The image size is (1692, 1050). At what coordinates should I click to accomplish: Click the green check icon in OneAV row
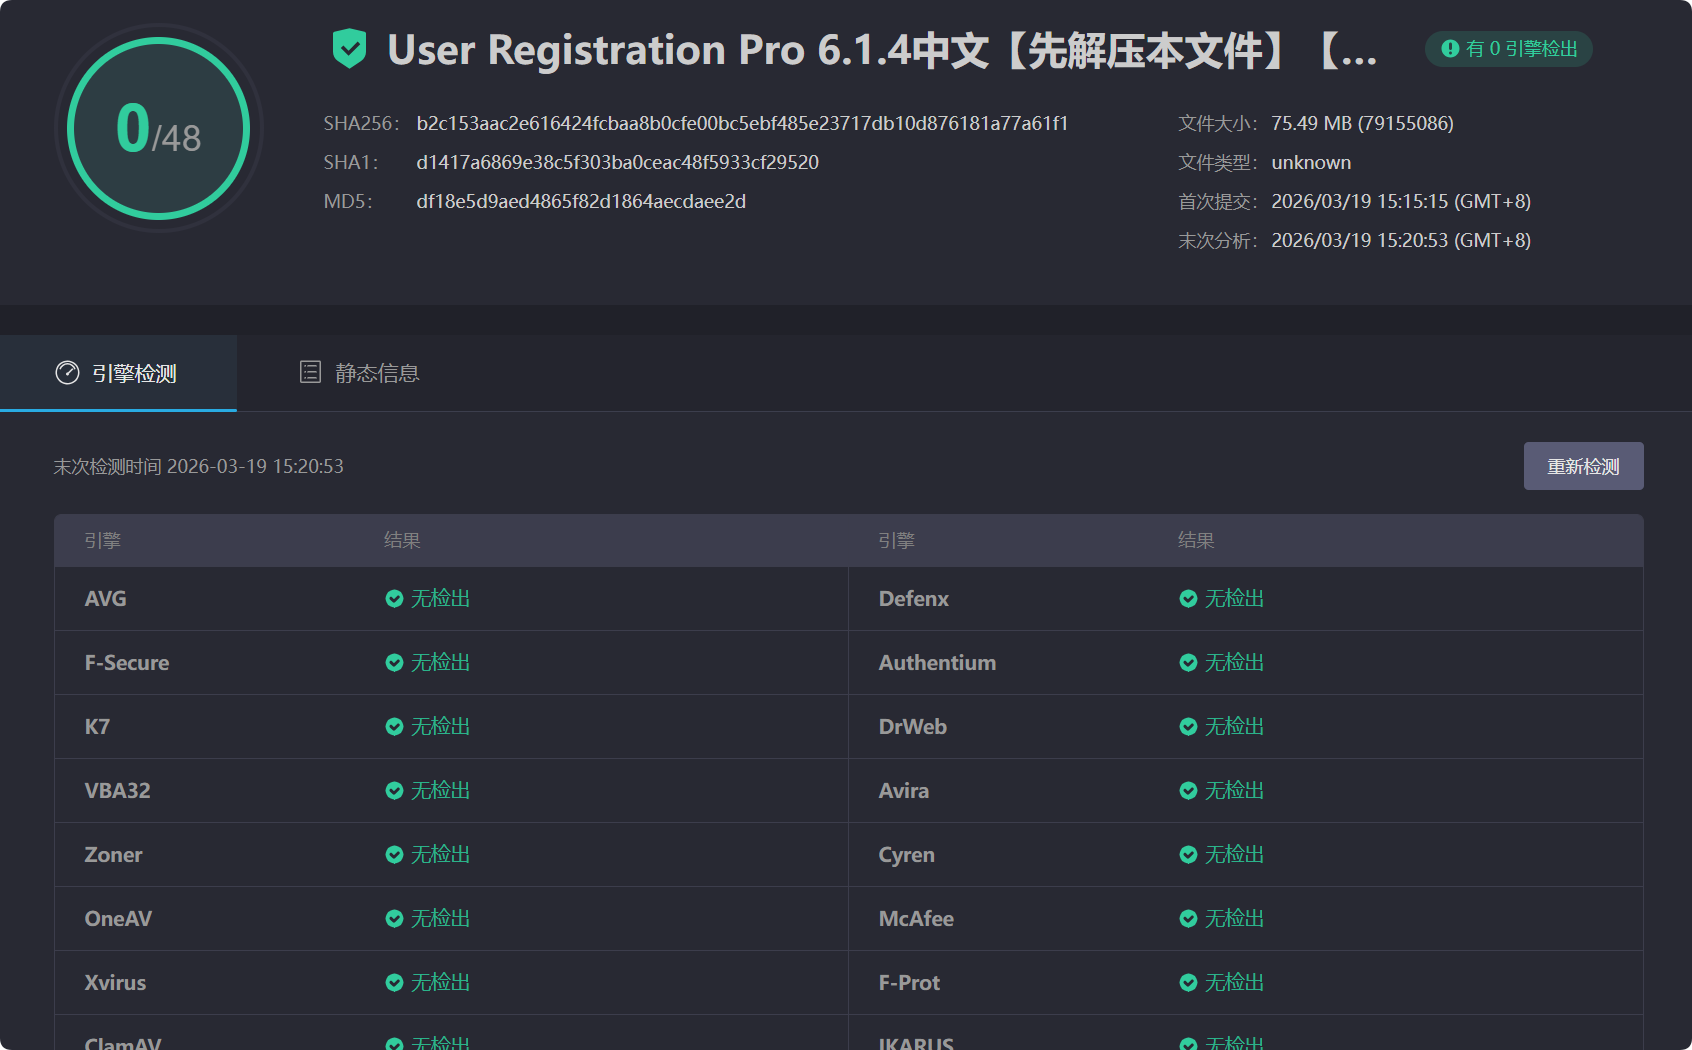[394, 919]
